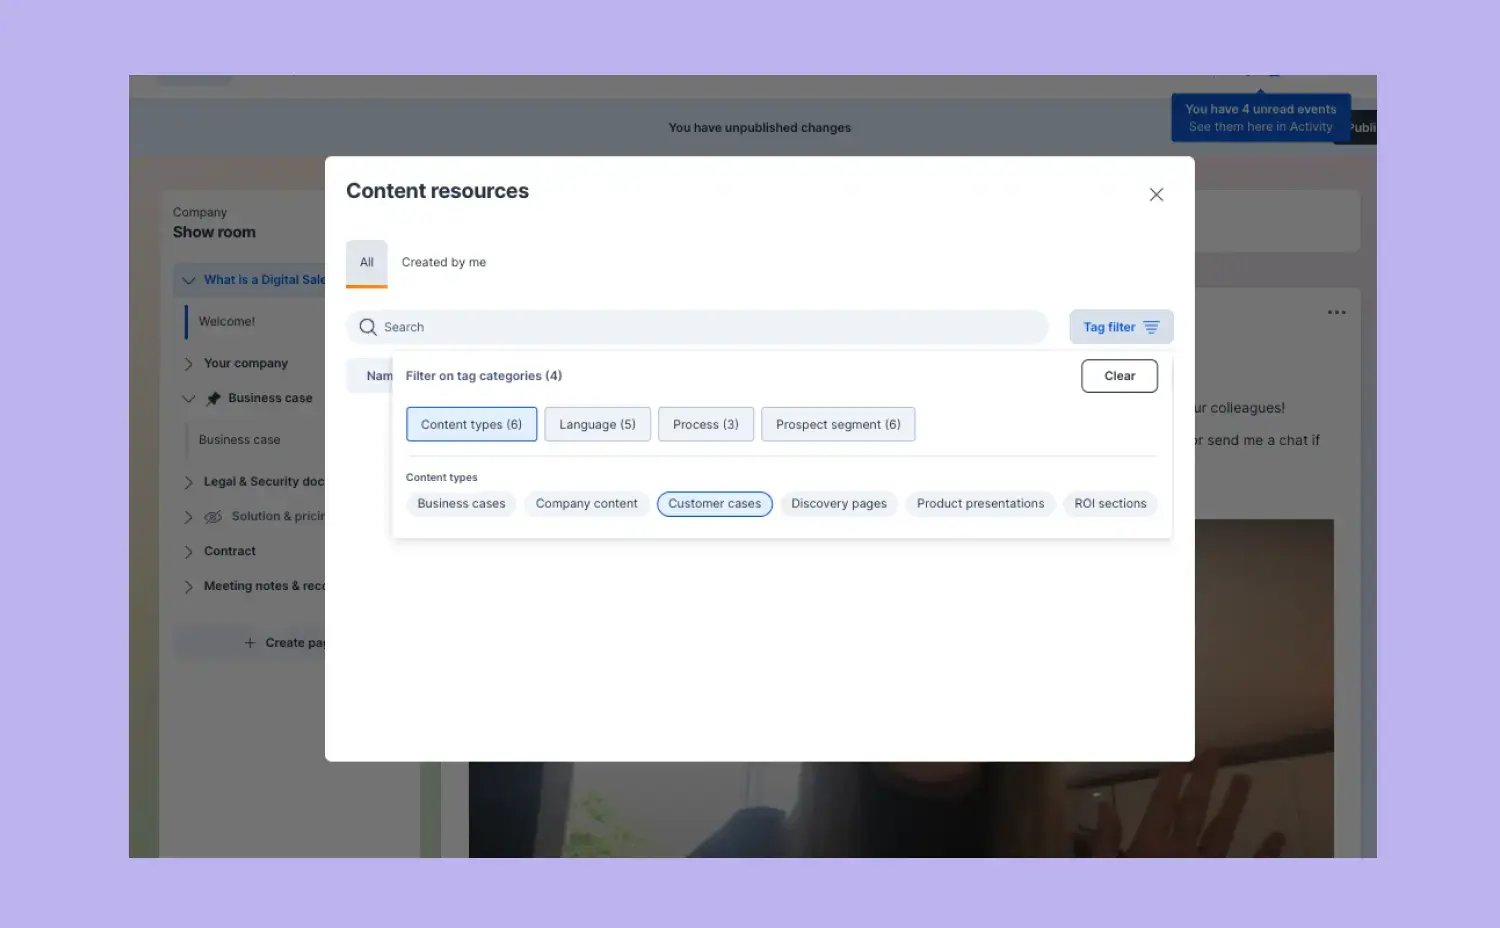Toggle the Discovery pages tag

pyautogui.click(x=839, y=504)
